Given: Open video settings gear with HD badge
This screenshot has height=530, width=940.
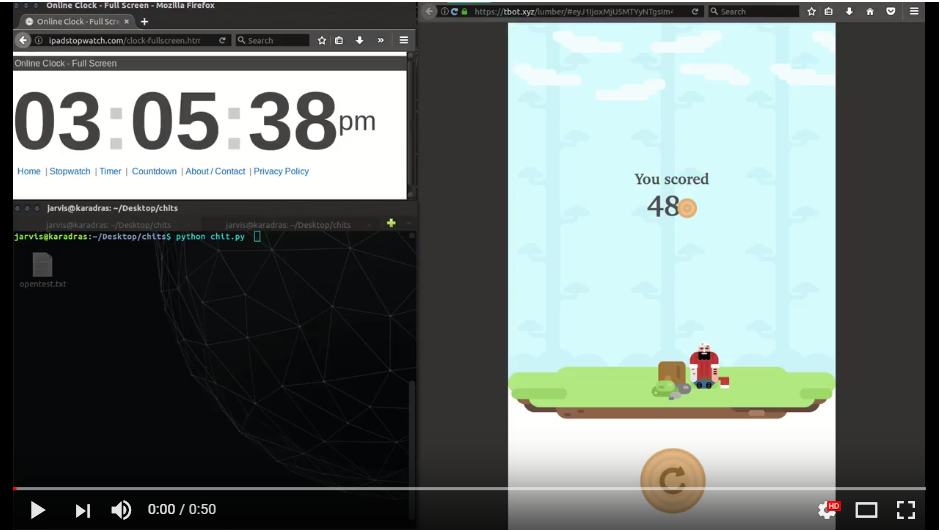Looking at the screenshot, I should (828, 510).
